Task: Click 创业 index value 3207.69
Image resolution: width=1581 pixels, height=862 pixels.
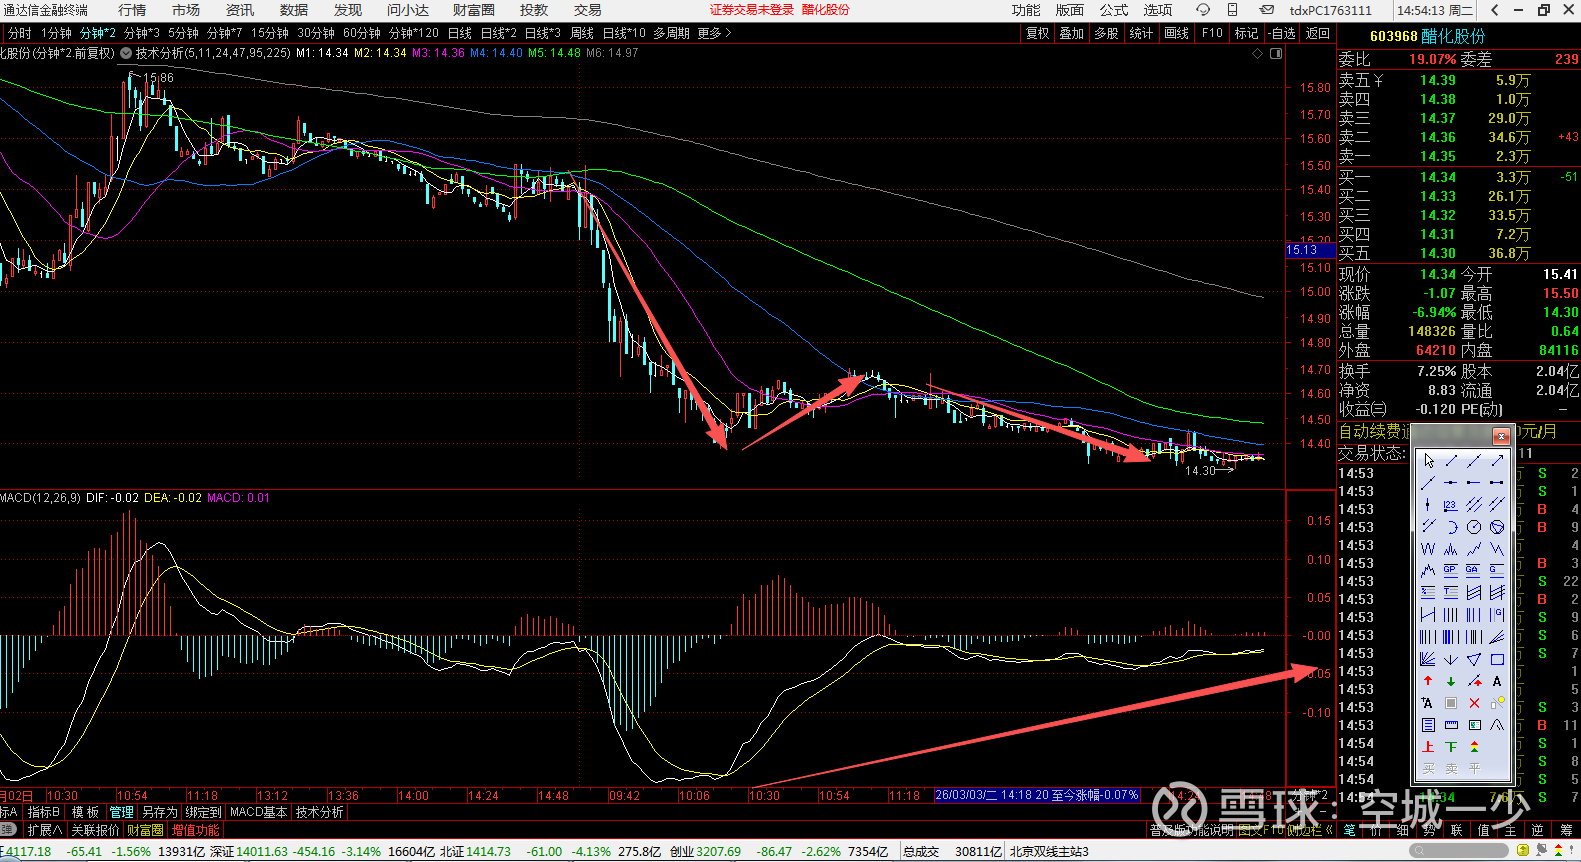Action: click(719, 852)
